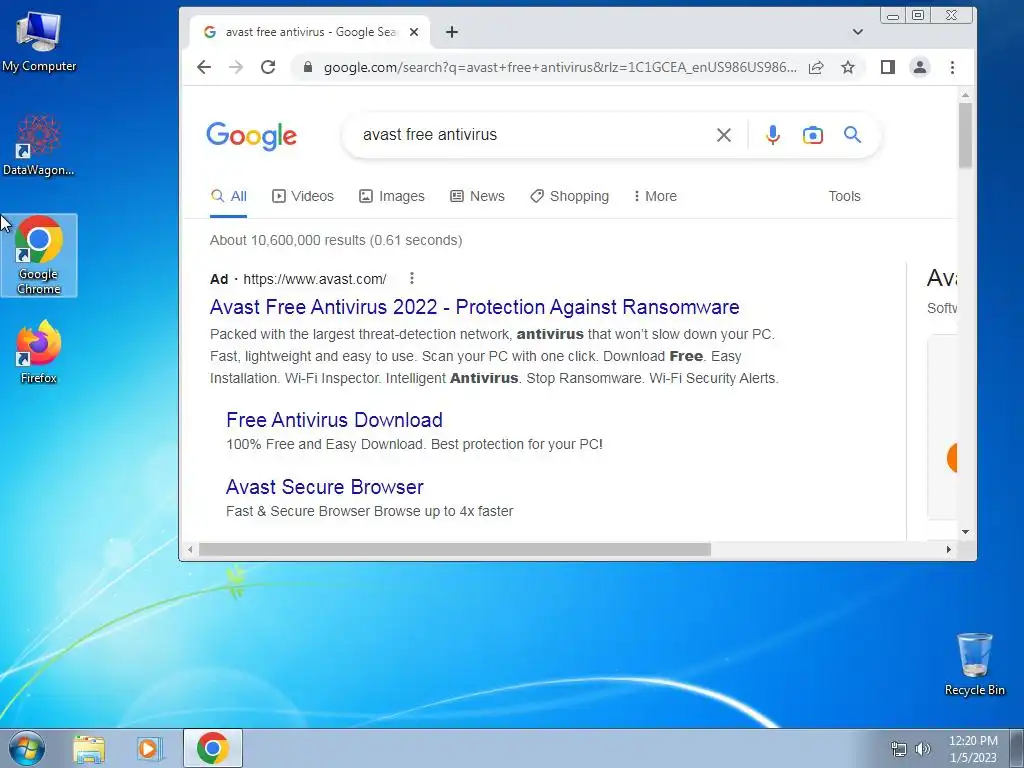Click the address bar URL
Image resolution: width=1024 pixels, height=768 pixels.
point(560,67)
